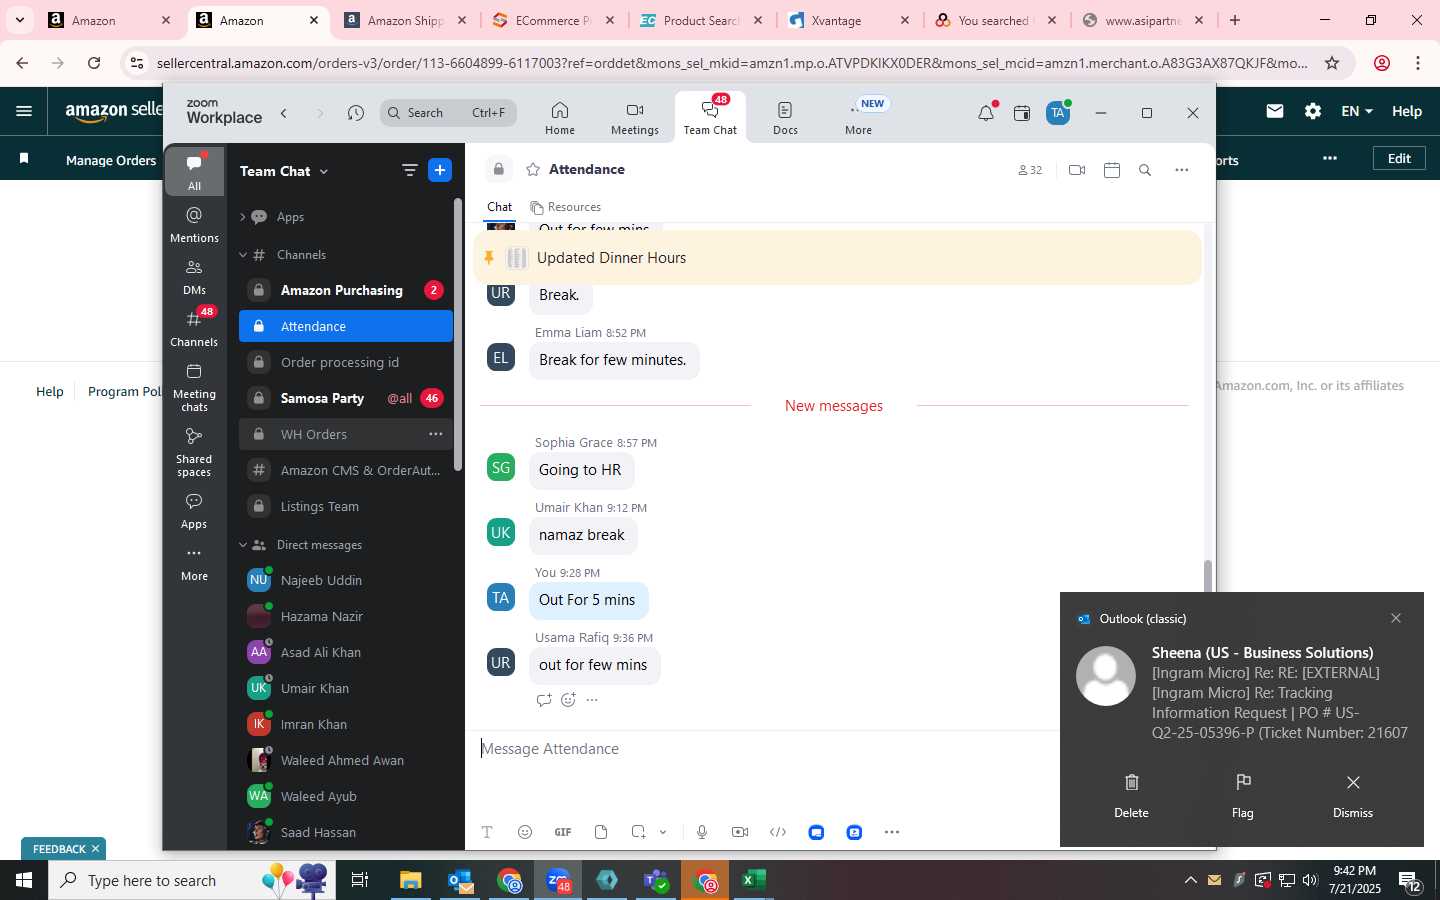Viewport: 1440px width, 900px height.
Task: Flag the email in Outlook notification
Action: click(x=1243, y=795)
